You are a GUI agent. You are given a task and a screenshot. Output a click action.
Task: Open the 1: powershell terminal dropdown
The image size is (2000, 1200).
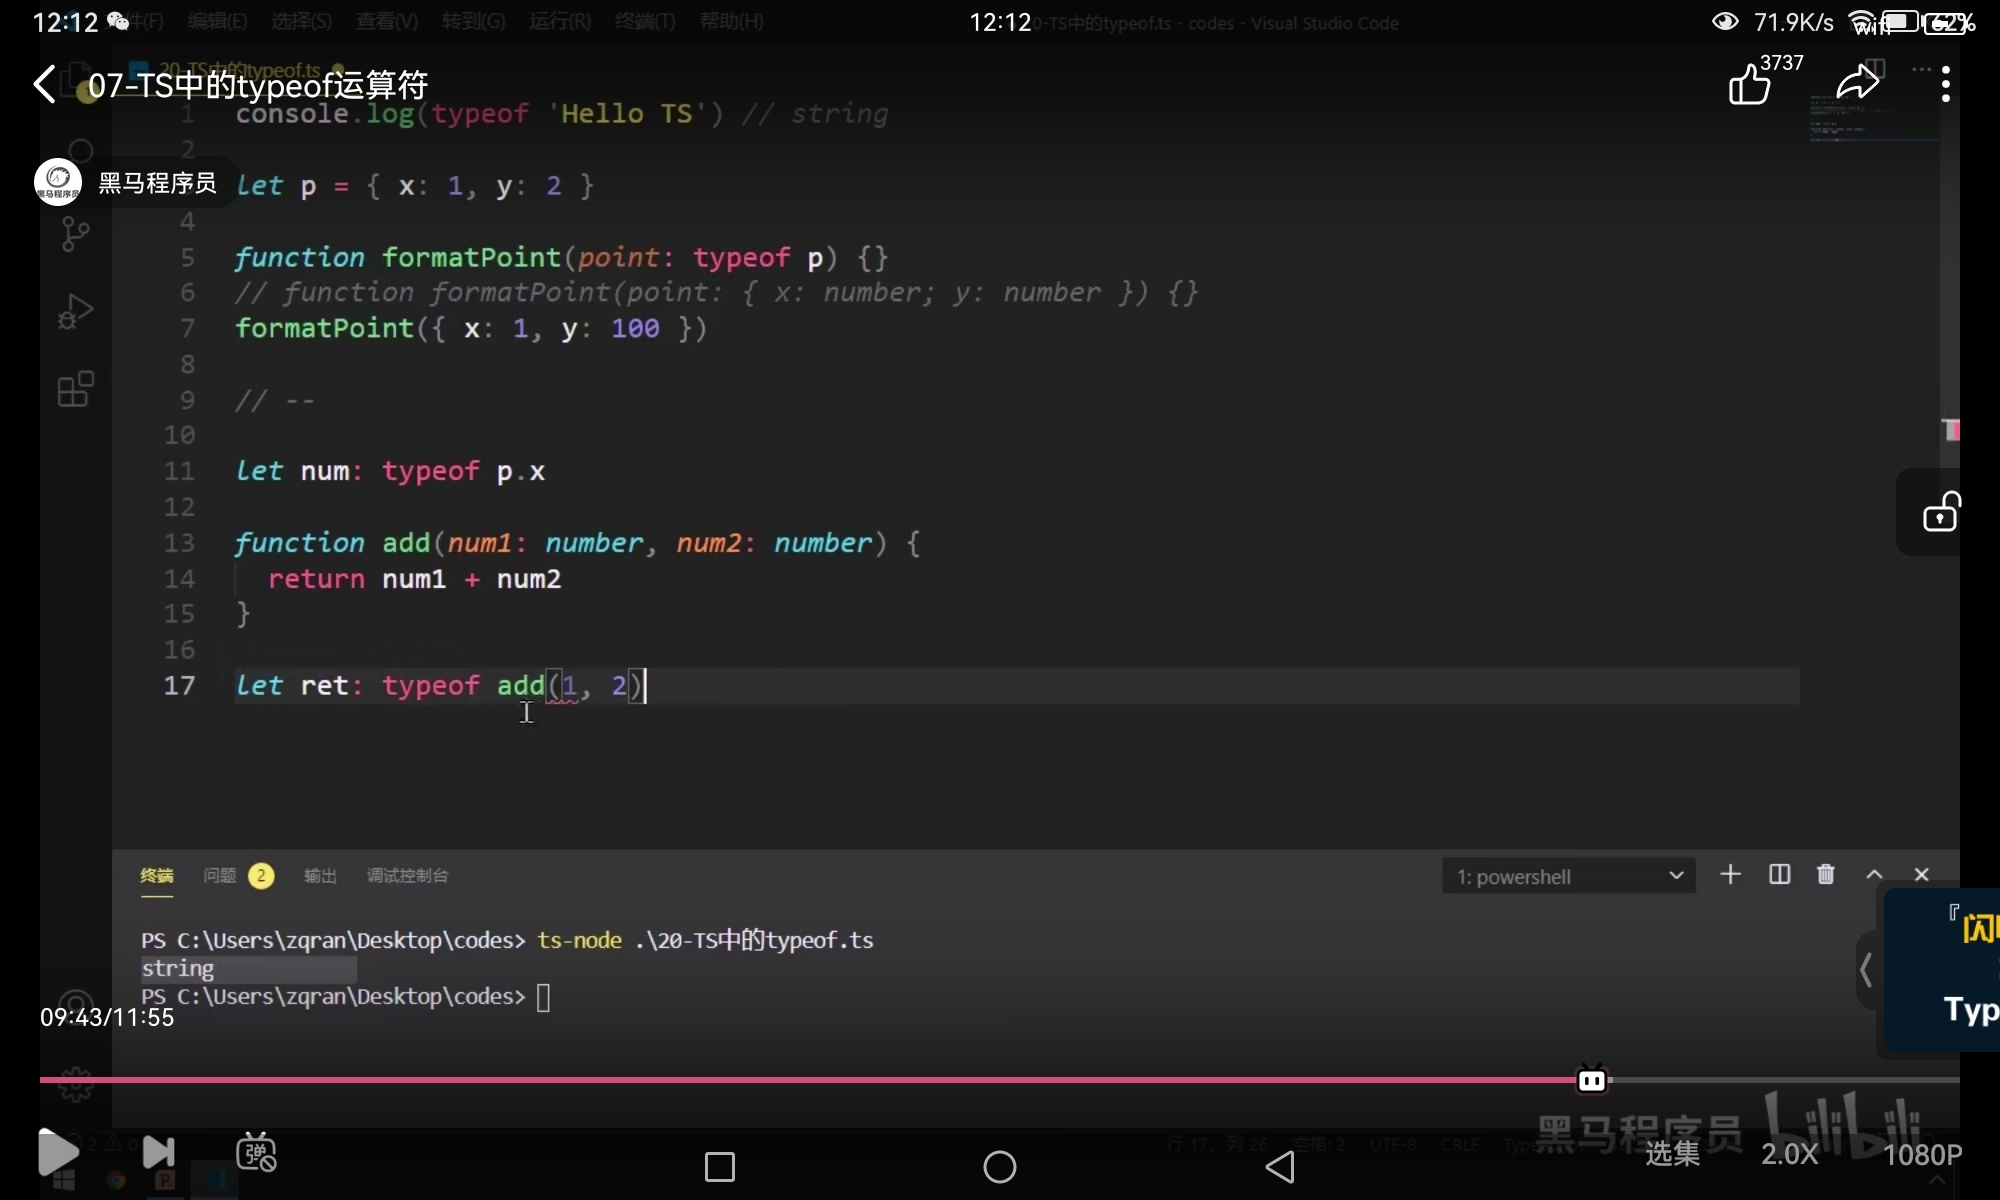click(1568, 876)
